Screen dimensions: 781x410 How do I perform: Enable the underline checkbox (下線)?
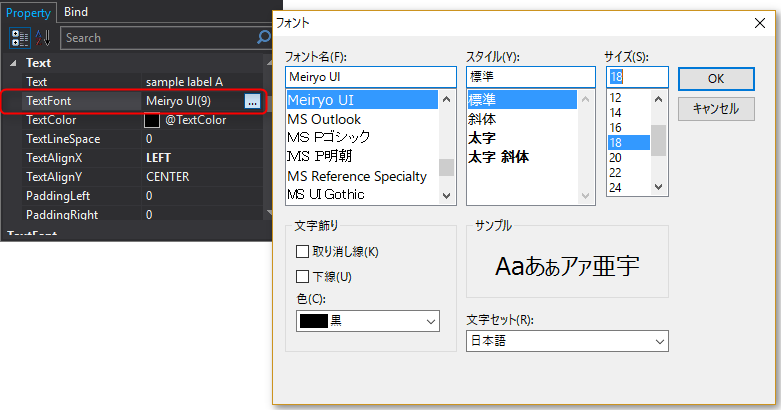[303, 276]
